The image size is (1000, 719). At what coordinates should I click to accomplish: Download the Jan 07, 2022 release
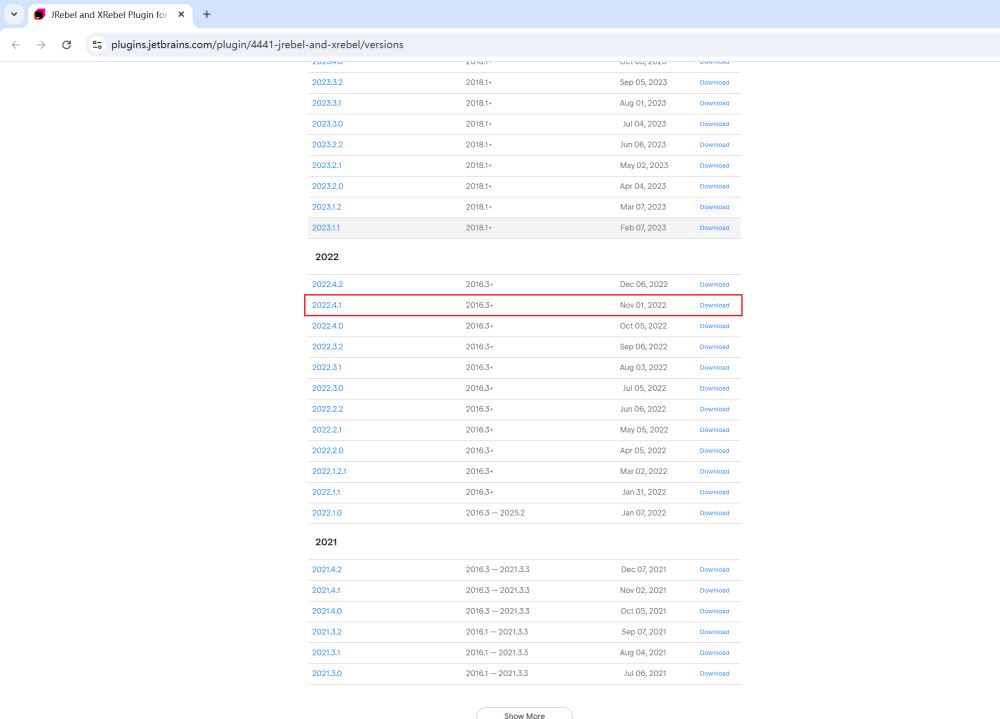click(x=714, y=513)
